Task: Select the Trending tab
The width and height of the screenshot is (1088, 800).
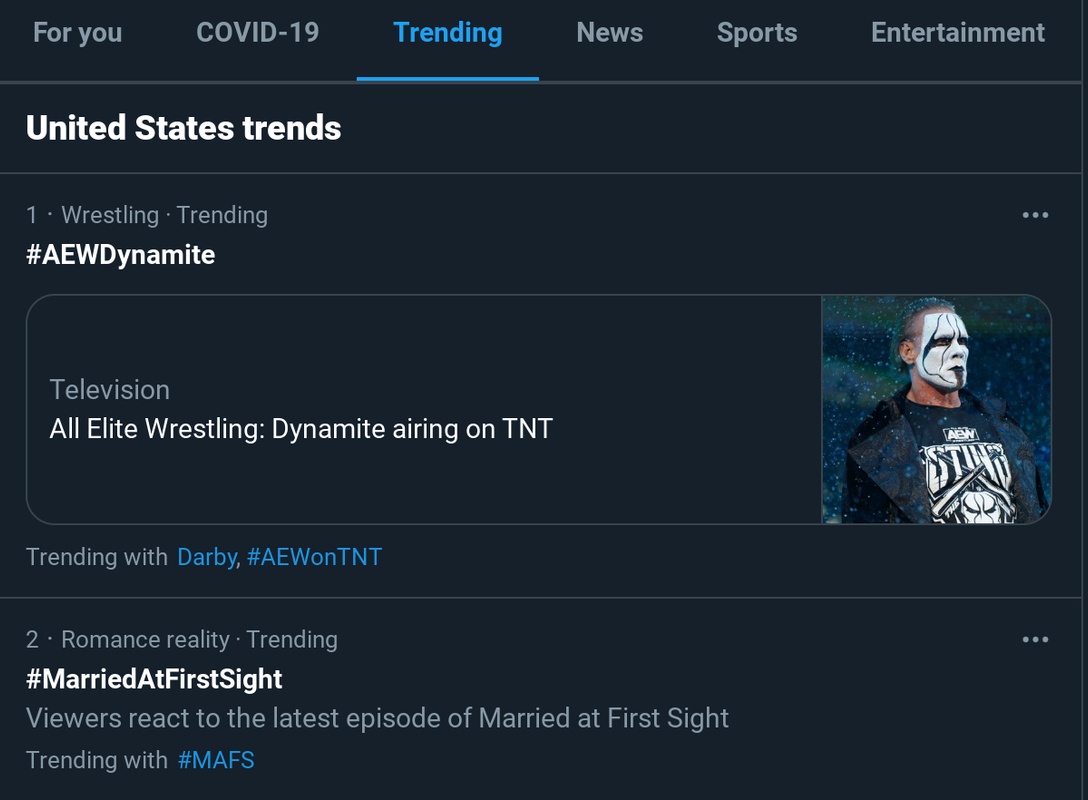Action: pos(448,33)
